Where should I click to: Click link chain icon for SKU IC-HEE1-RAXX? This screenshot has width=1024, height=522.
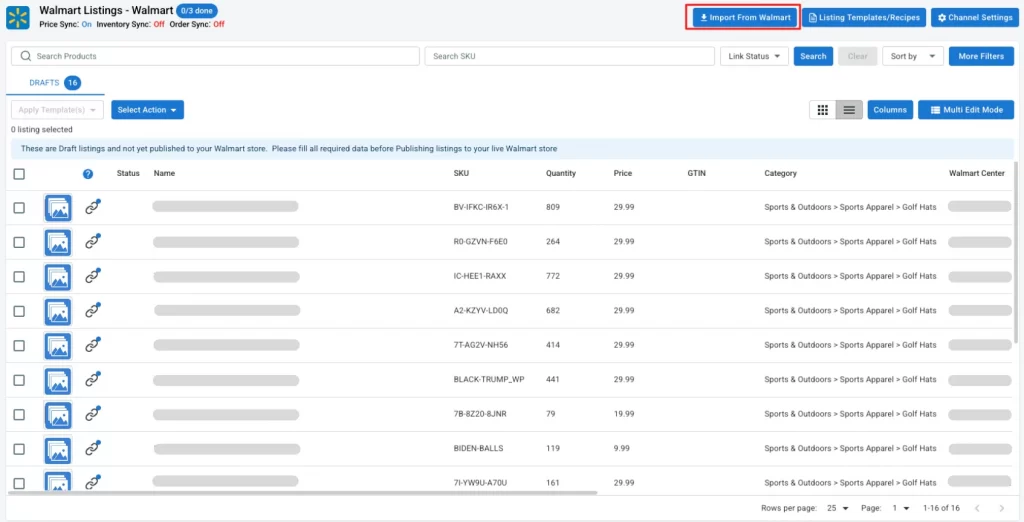(x=93, y=276)
